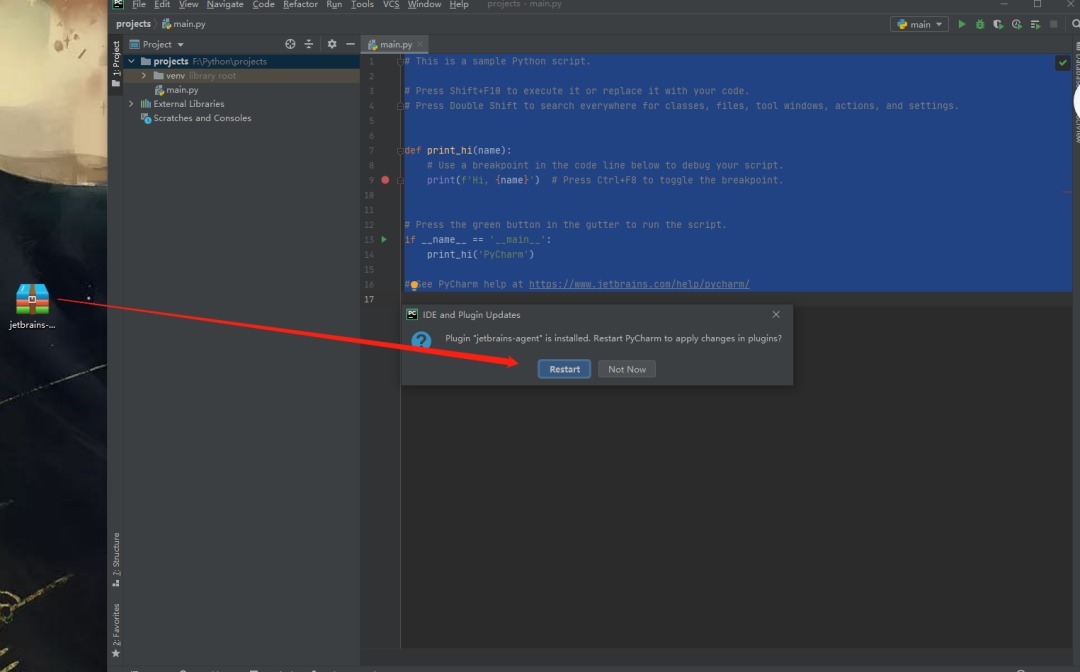This screenshot has height=672, width=1080.
Task: Click the profiler run icon
Action: click(1016, 23)
